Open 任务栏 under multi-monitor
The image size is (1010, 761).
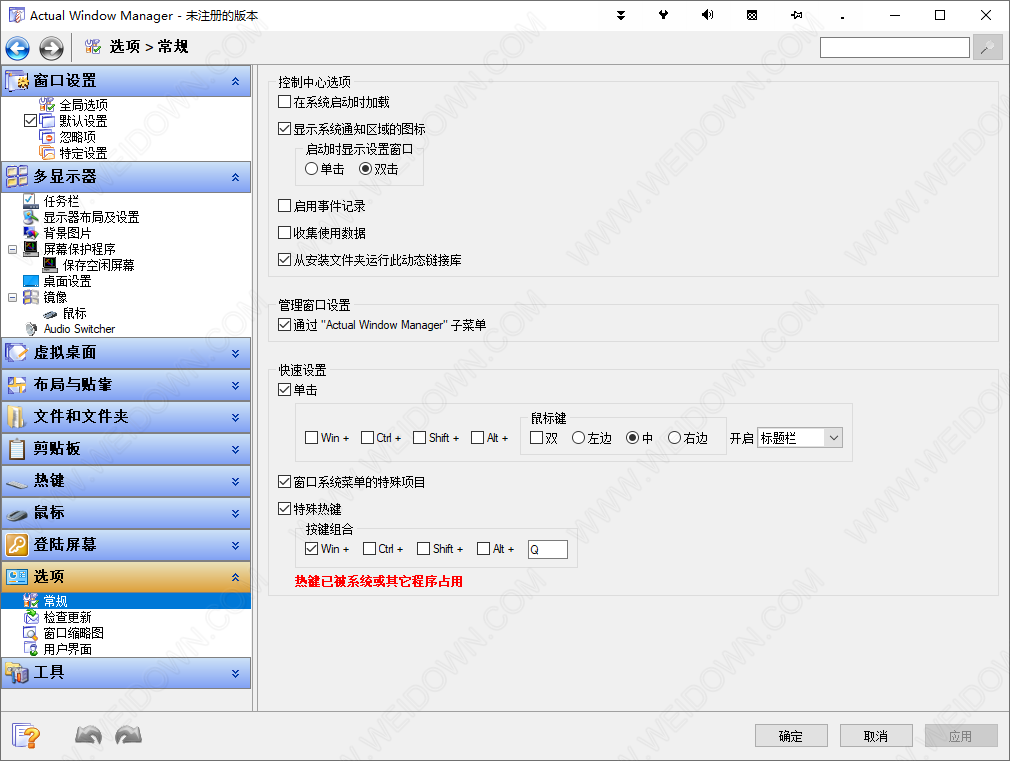pos(61,201)
